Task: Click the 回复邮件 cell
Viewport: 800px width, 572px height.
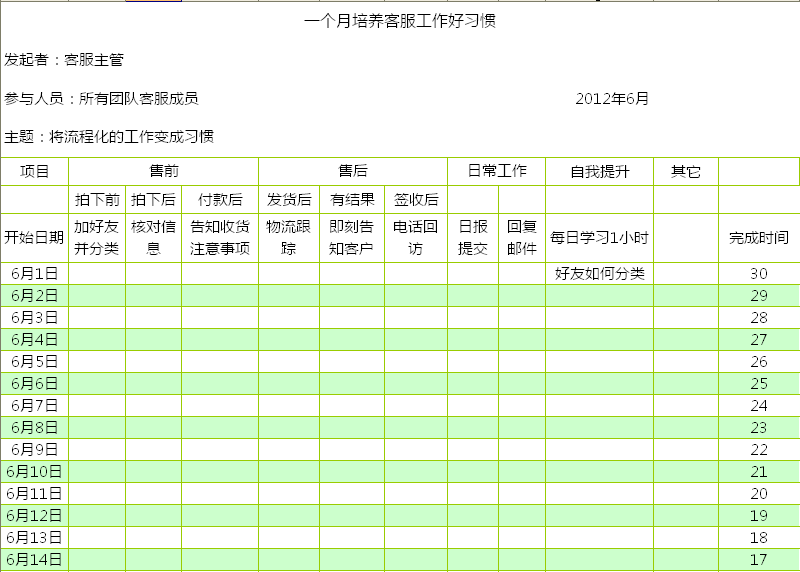Action: [x=522, y=238]
